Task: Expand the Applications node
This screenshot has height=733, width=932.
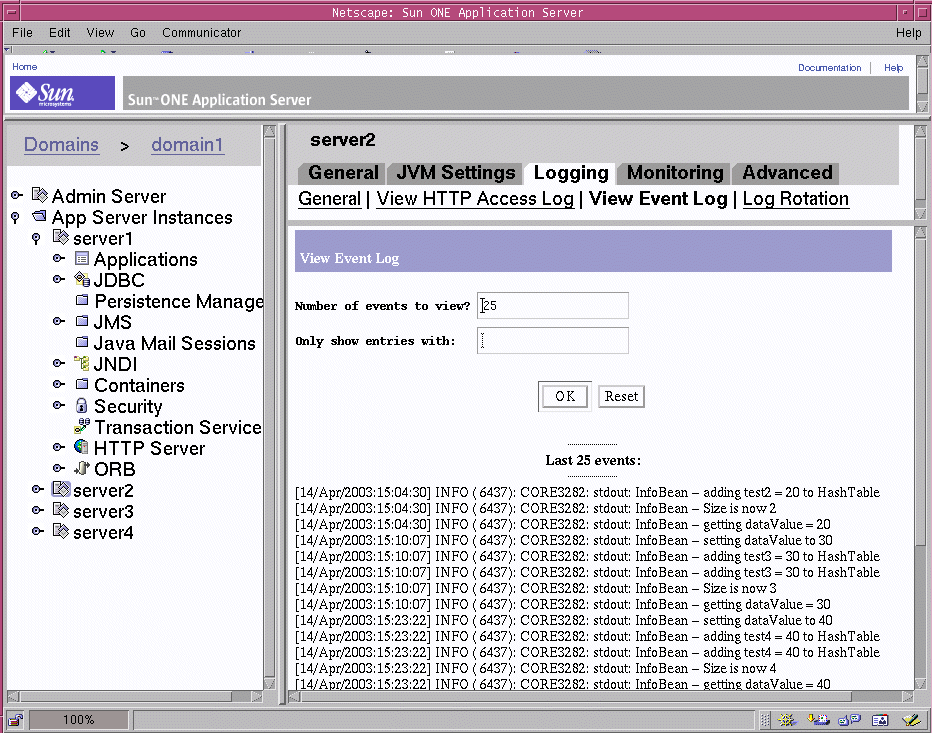Action: [58, 258]
